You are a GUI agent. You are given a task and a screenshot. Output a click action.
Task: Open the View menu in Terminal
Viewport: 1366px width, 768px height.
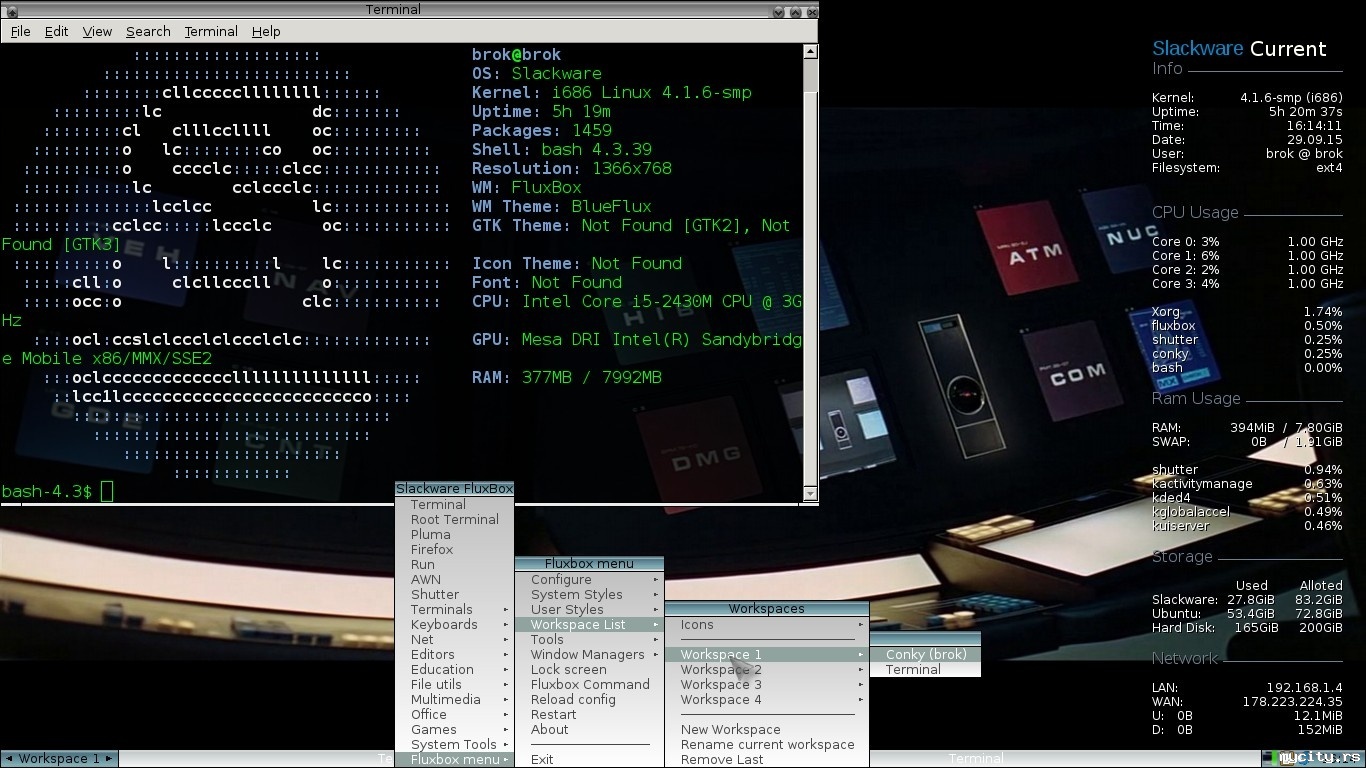[97, 32]
